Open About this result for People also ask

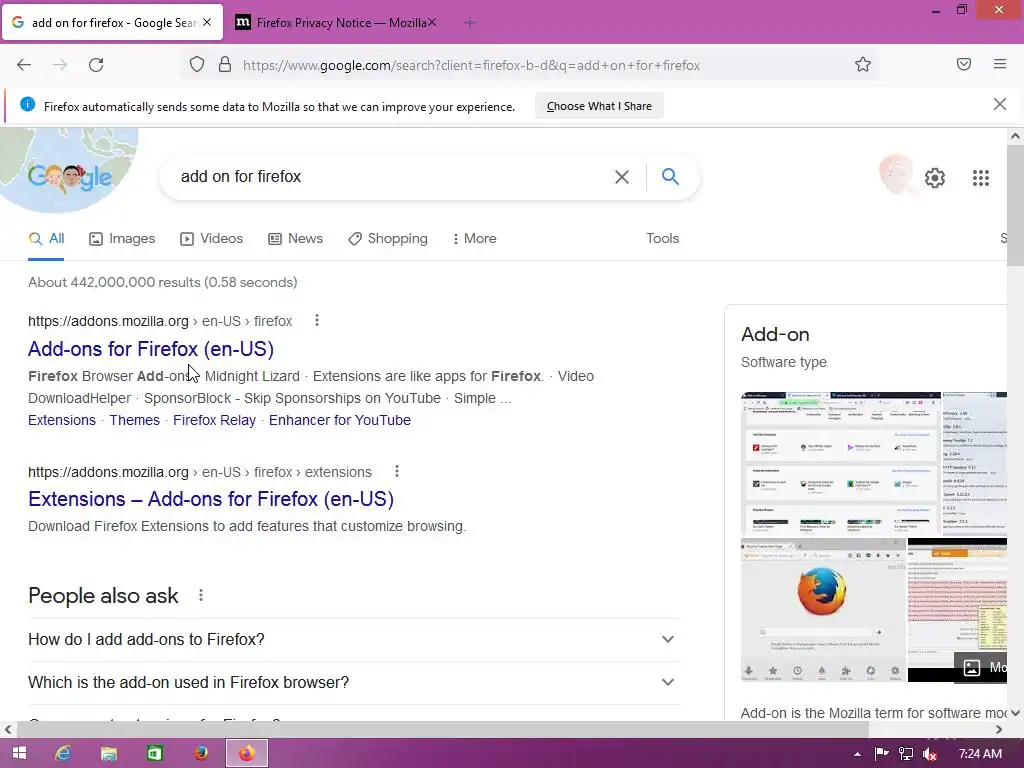(201, 595)
